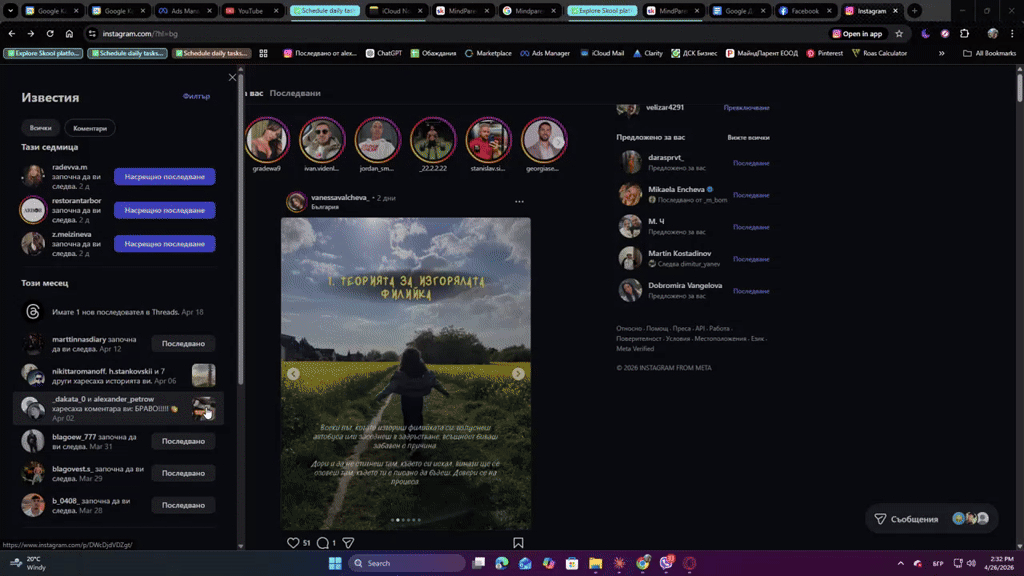
Task: Open Chrome three-dot menu
Action: pyautogui.click(x=1012, y=33)
